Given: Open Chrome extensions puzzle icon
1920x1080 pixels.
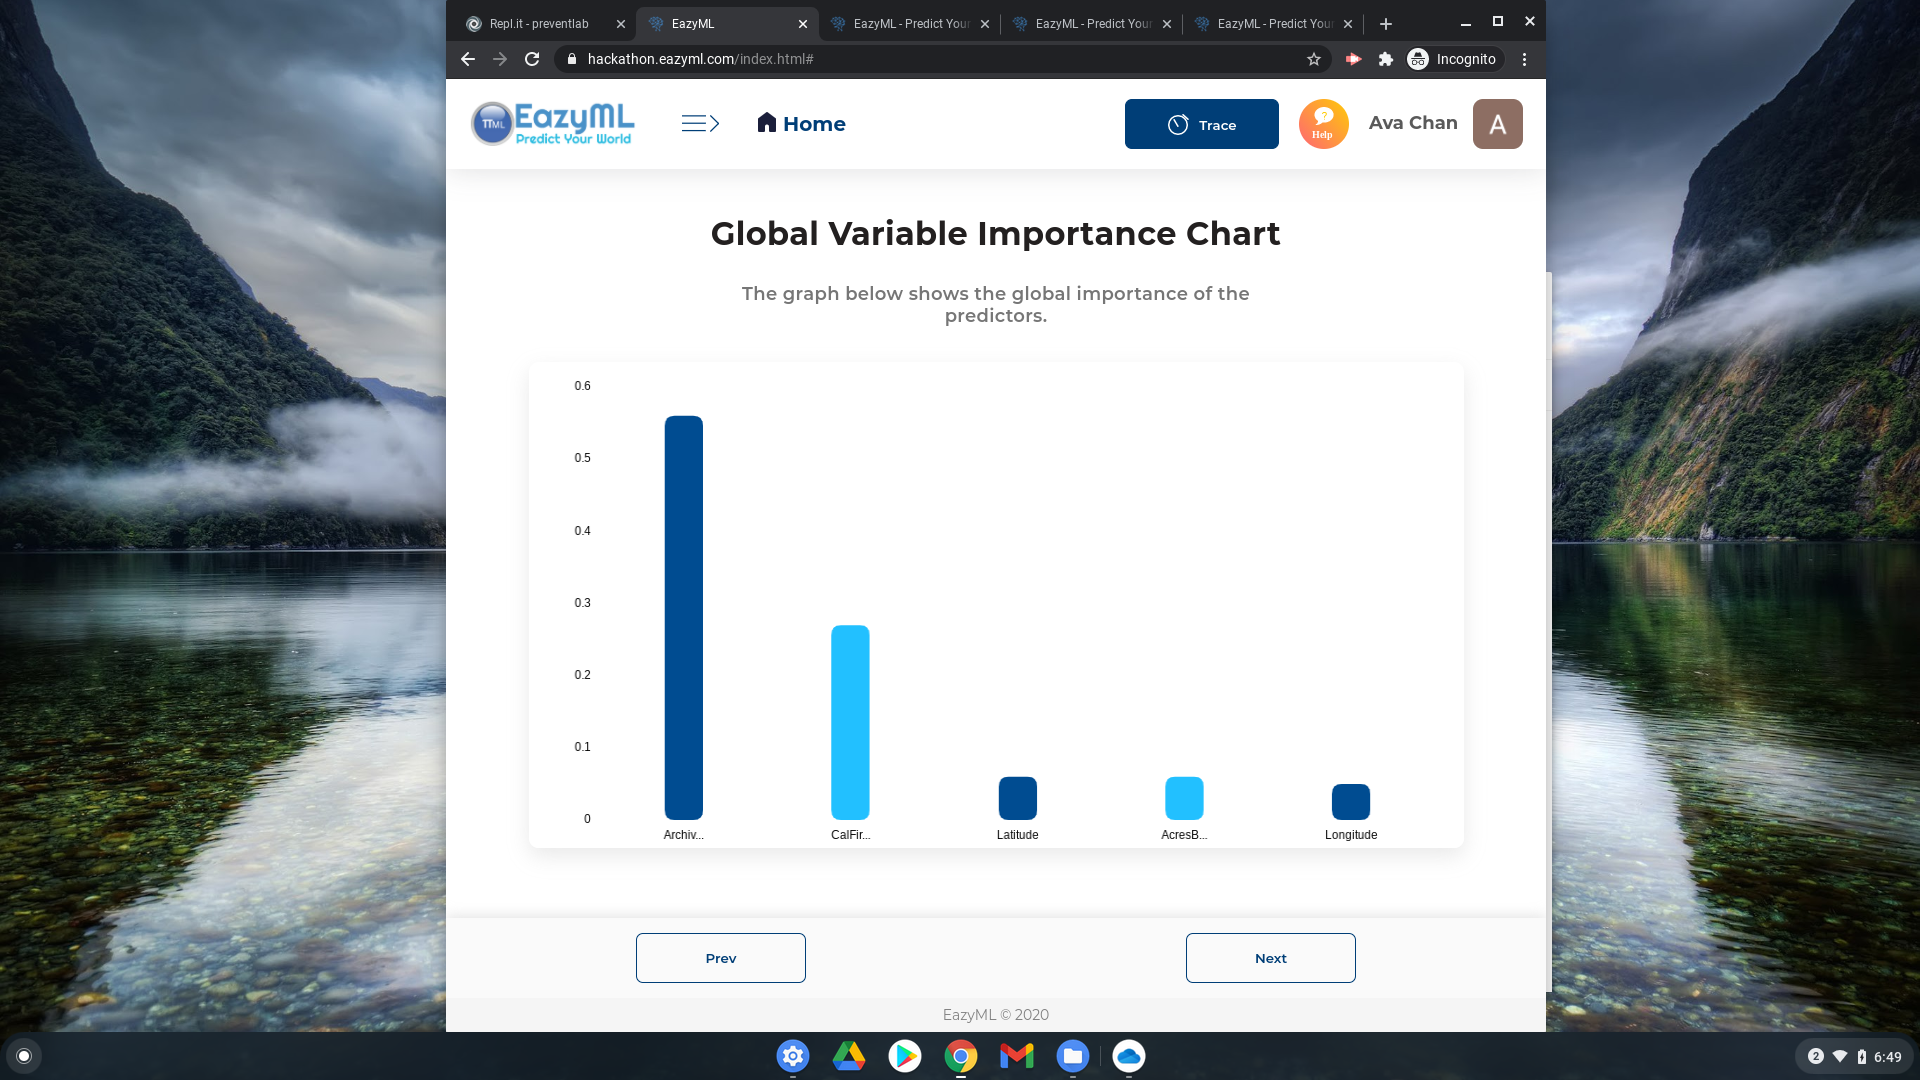Looking at the screenshot, I should tap(1385, 59).
